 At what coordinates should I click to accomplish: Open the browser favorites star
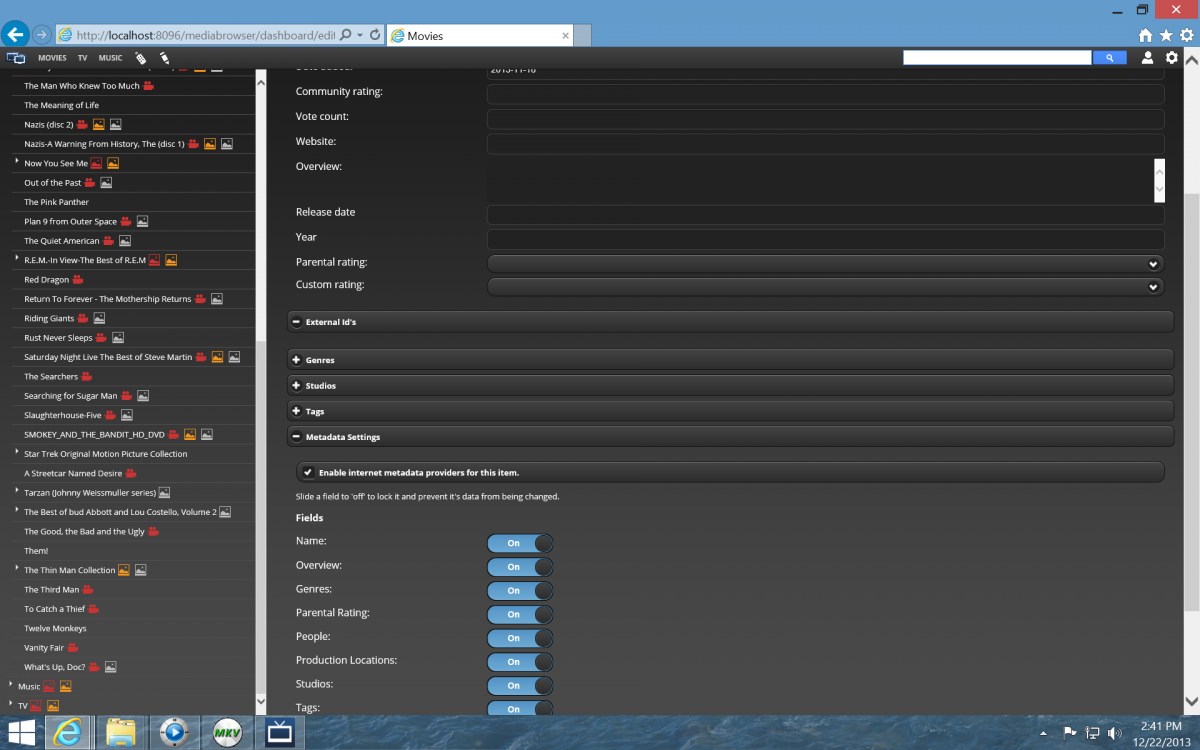point(1167,35)
